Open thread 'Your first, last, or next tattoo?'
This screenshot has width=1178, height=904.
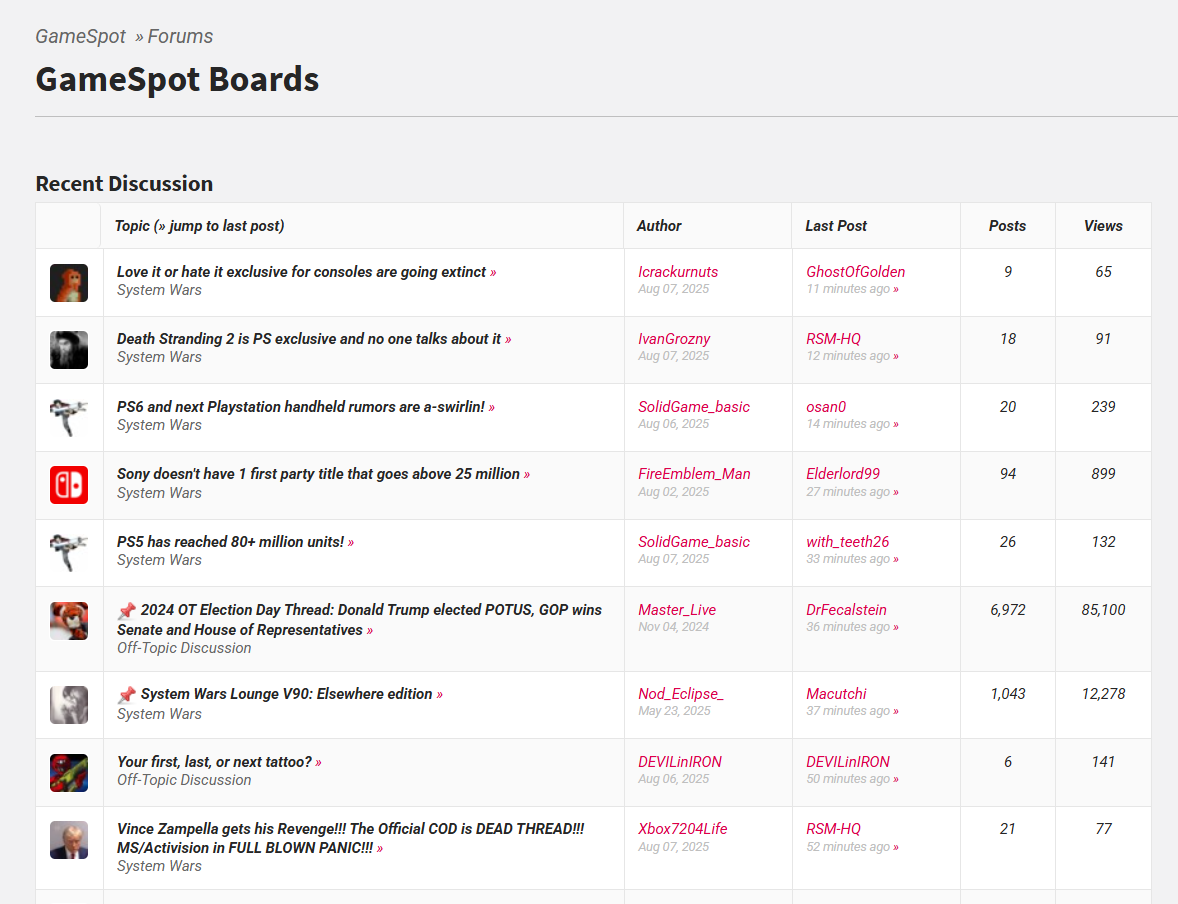(214, 762)
